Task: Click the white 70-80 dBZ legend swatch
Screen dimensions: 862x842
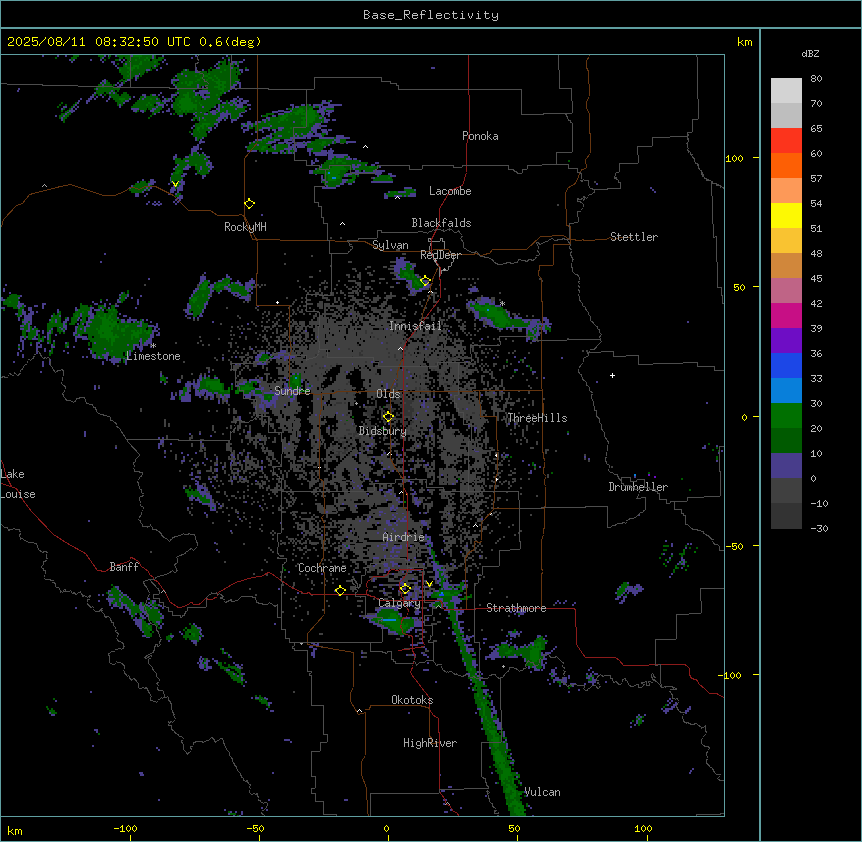Action: click(x=786, y=91)
